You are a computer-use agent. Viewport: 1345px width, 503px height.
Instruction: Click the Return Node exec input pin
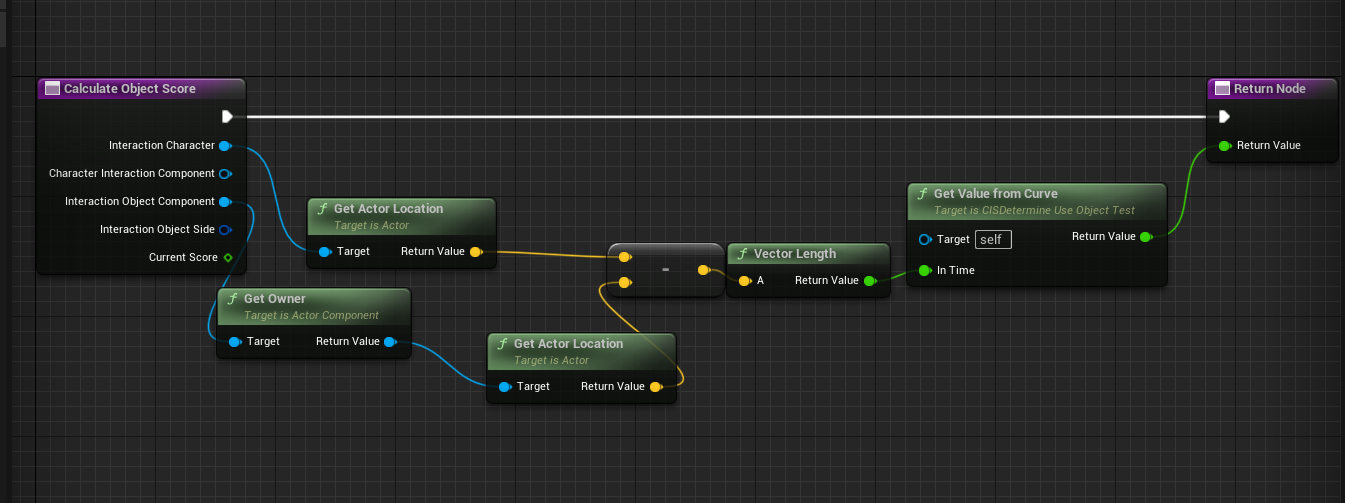[1223, 117]
